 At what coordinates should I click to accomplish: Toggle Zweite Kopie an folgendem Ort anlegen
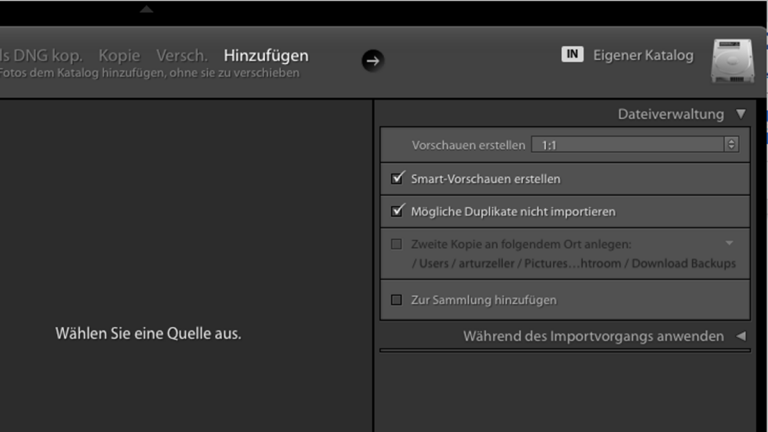pos(397,244)
